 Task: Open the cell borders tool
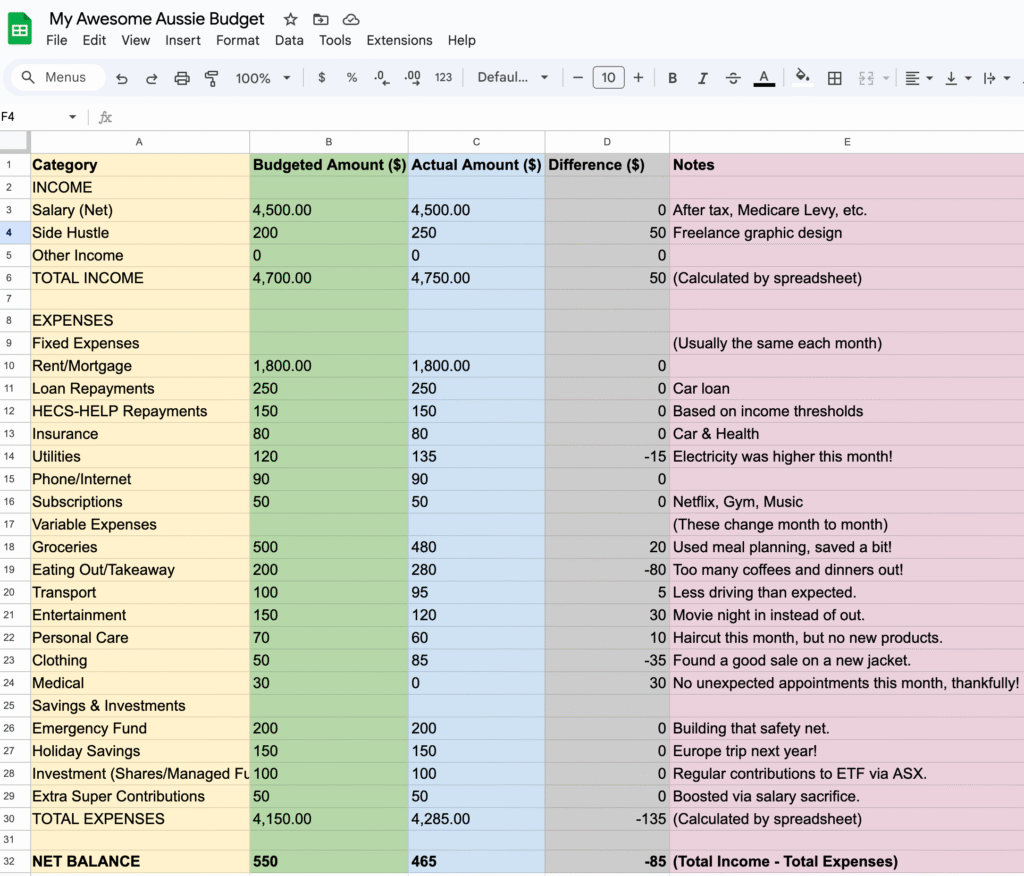[x=835, y=78]
